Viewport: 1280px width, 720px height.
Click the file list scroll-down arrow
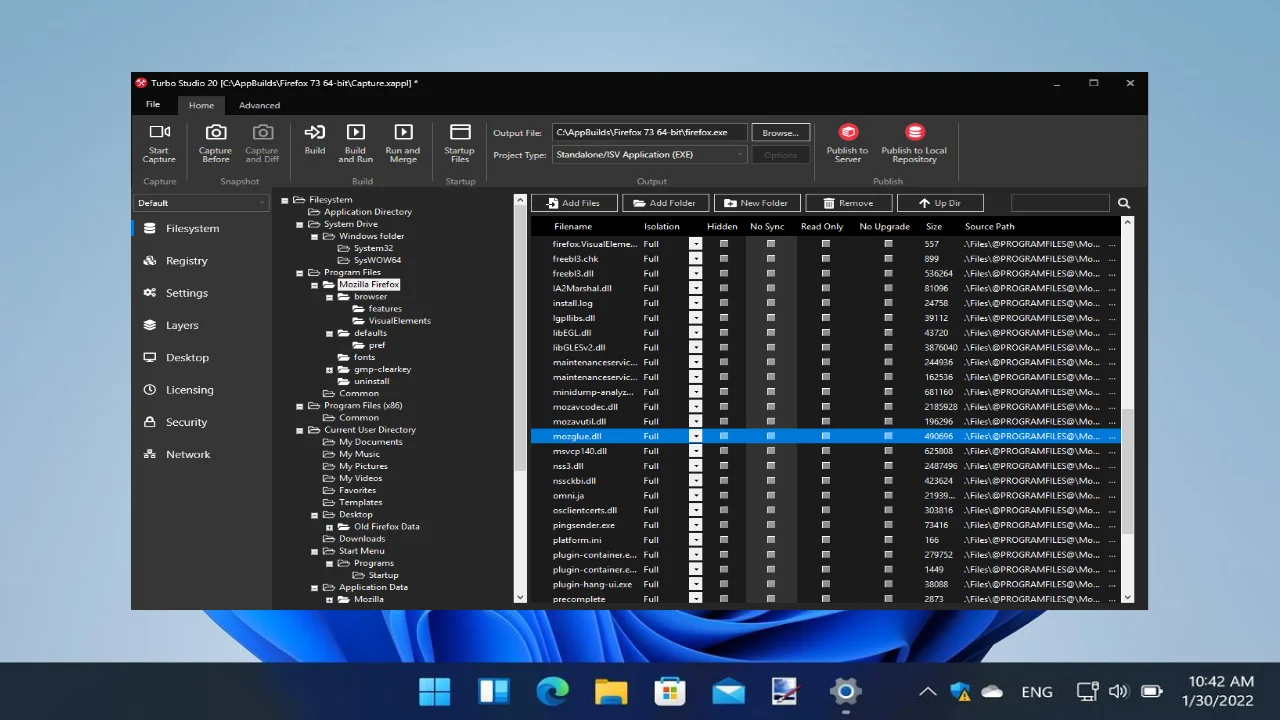[1128, 598]
